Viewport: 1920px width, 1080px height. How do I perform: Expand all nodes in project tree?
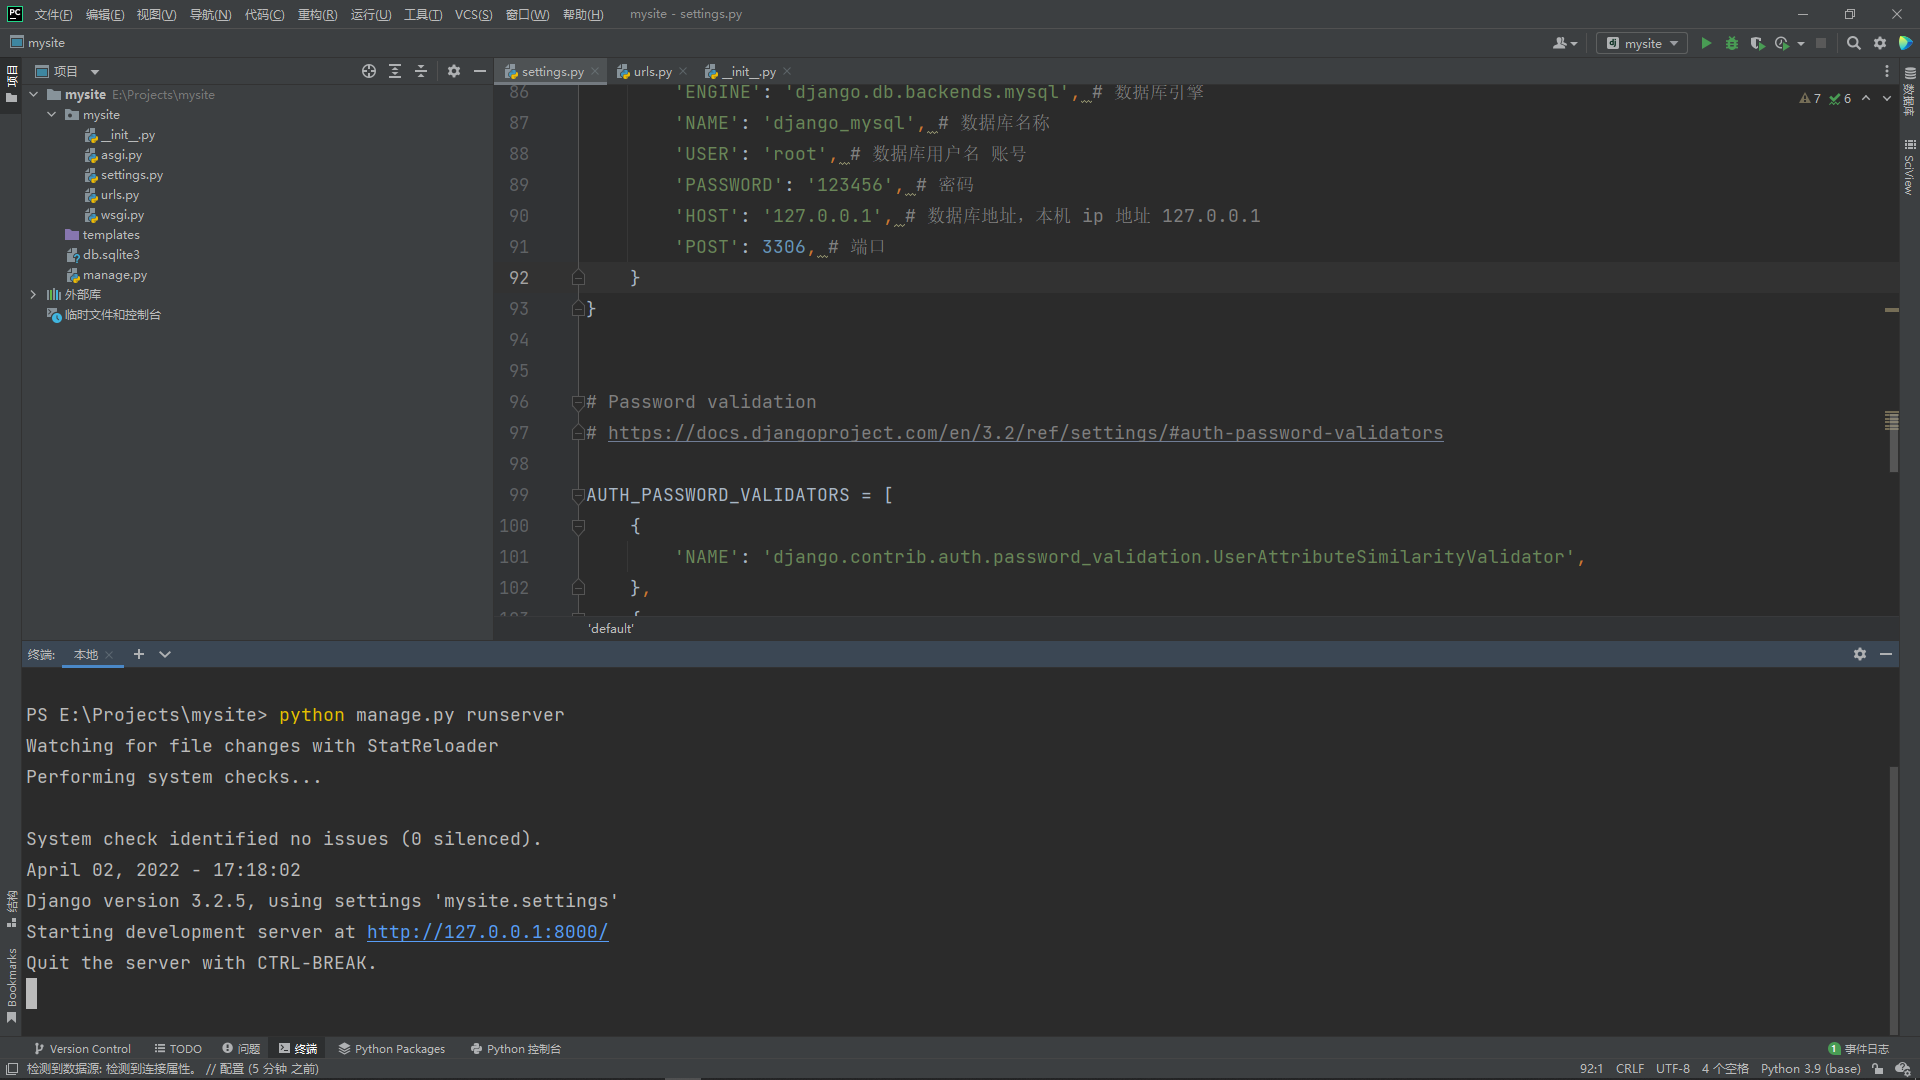tap(395, 71)
